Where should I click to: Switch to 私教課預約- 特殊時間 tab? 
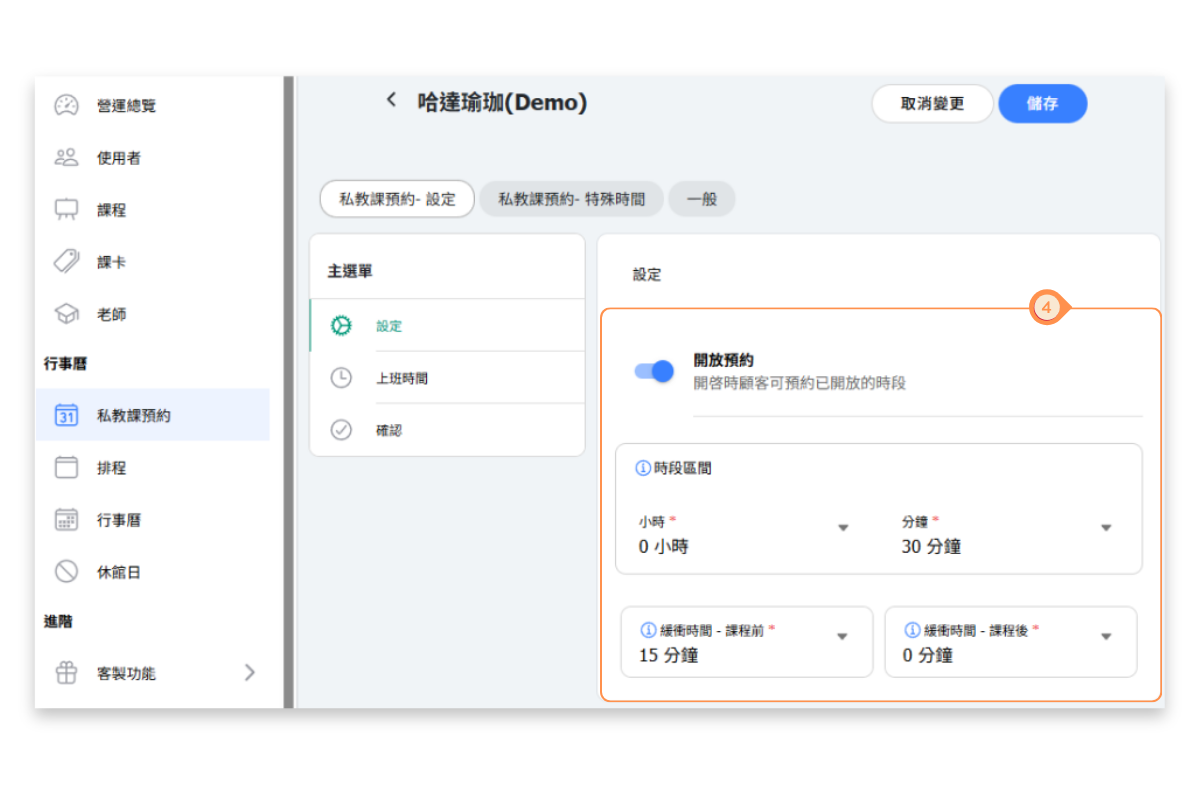571,199
